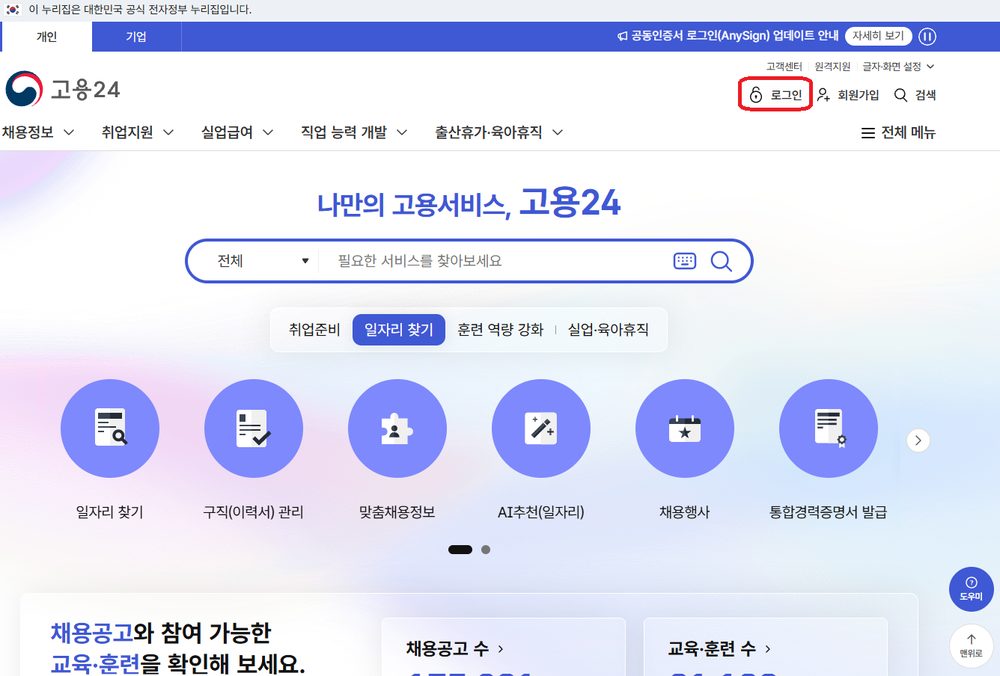Screen dimensions: 1000x676
Task: Click the 구직(이력서) 관리 label
Action: click(253, 512)
